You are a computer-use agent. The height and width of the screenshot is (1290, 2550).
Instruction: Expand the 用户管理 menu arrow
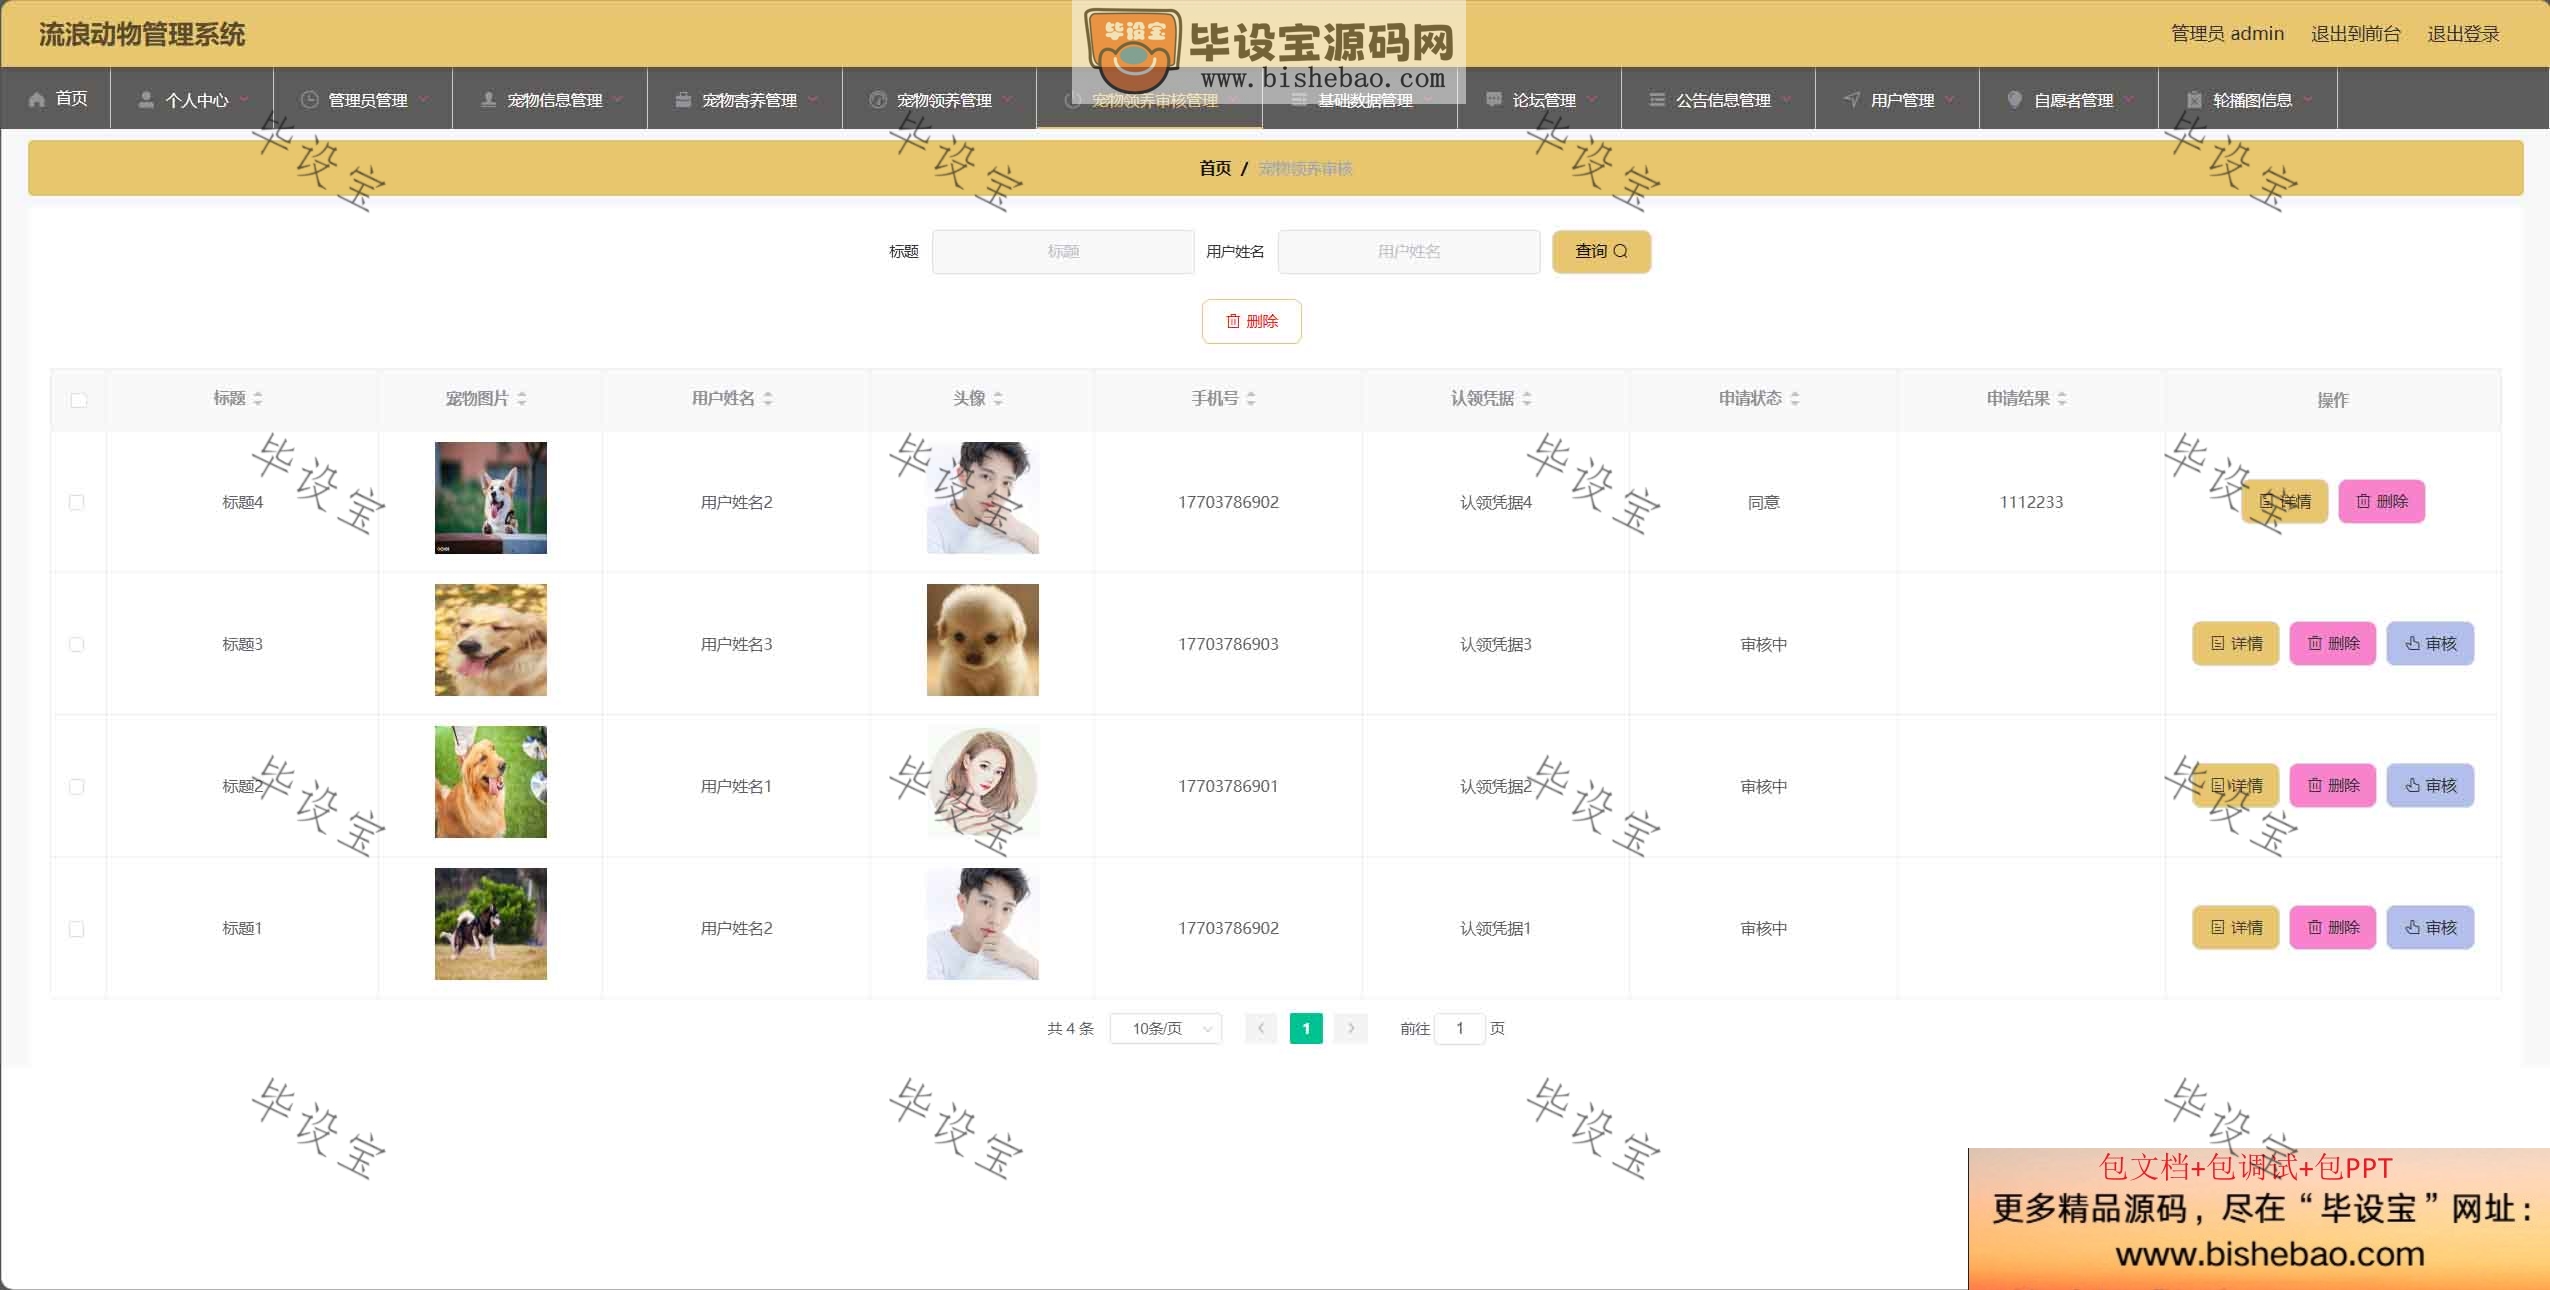point(1950,99)
